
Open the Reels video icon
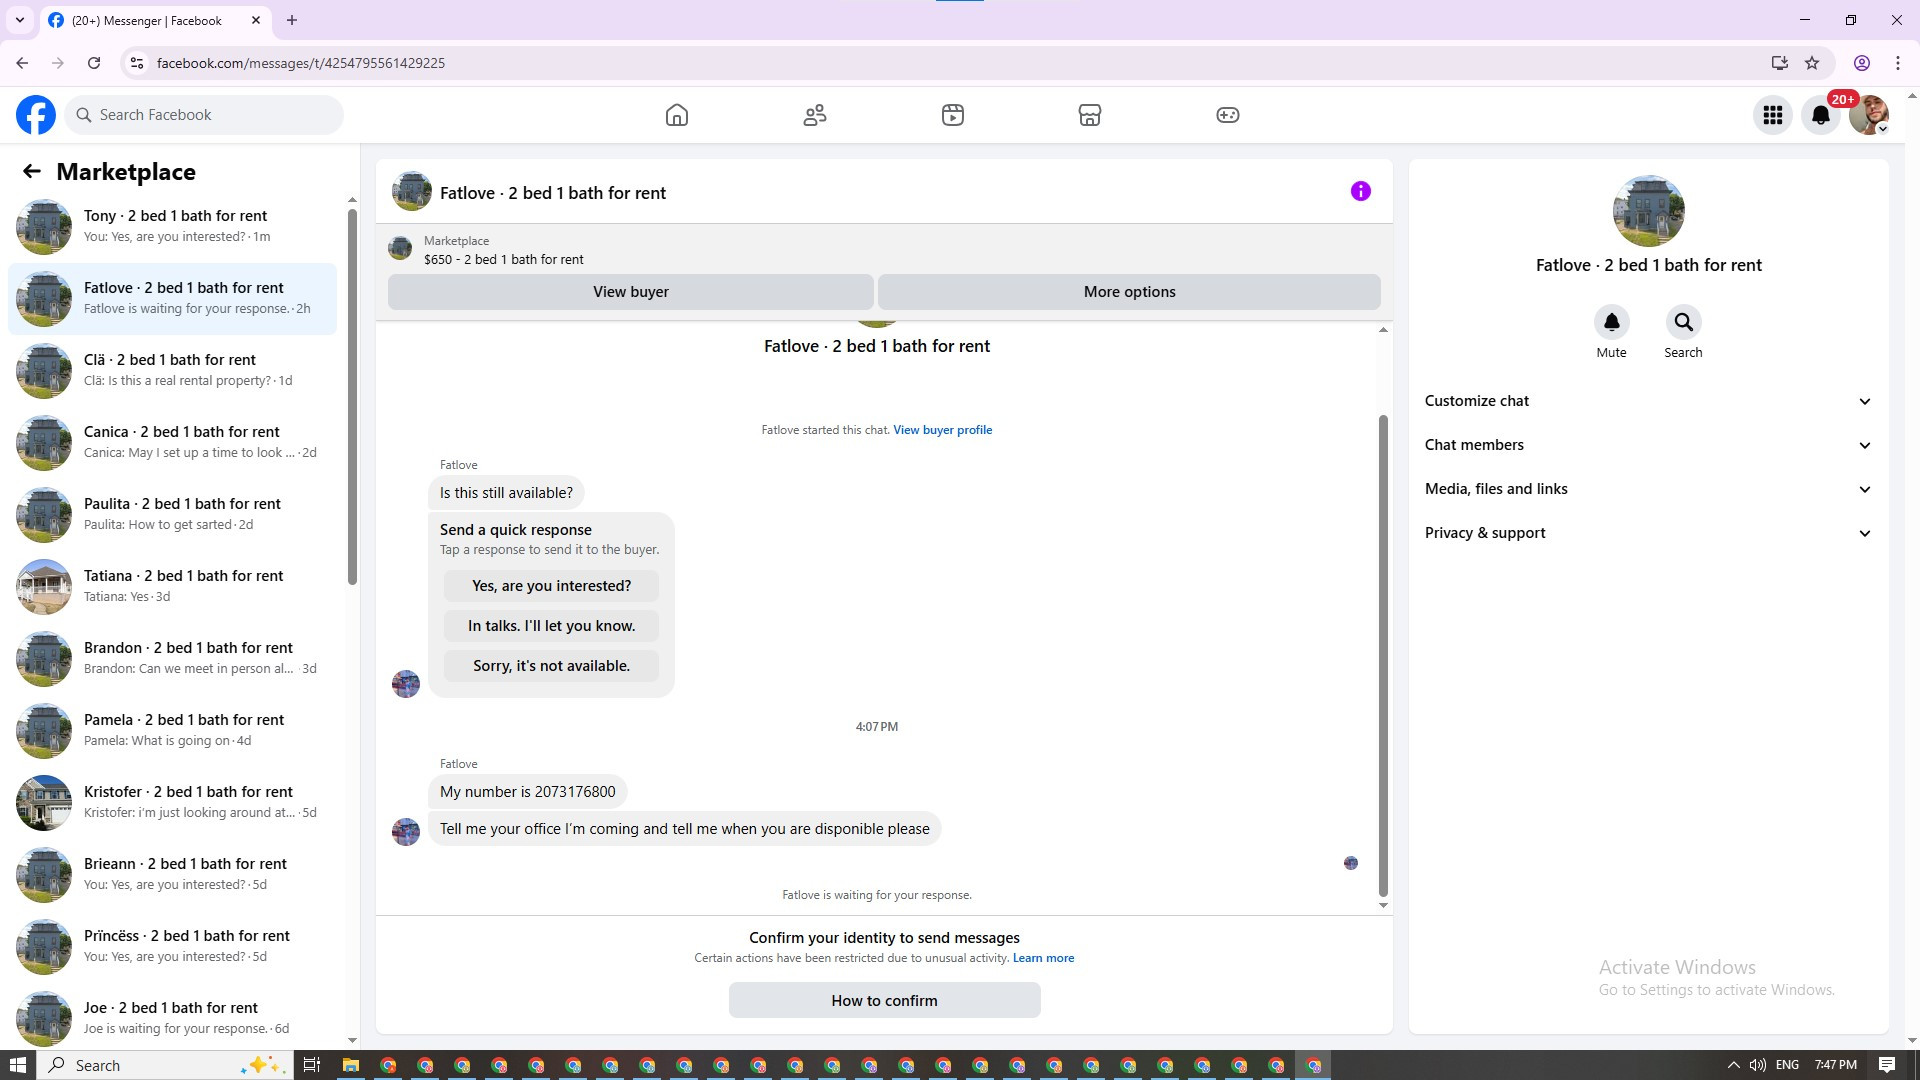(x=952, y=115)
